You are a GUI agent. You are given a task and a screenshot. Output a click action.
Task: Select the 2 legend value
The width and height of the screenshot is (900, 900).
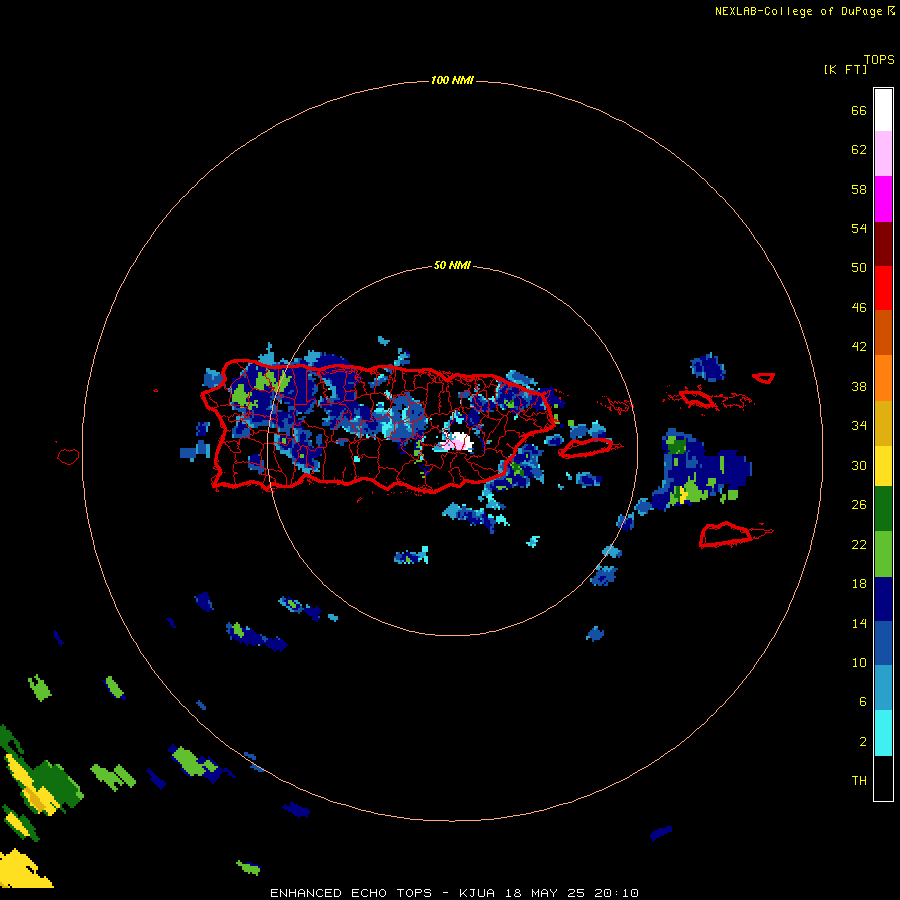click(x=863, y=742)
